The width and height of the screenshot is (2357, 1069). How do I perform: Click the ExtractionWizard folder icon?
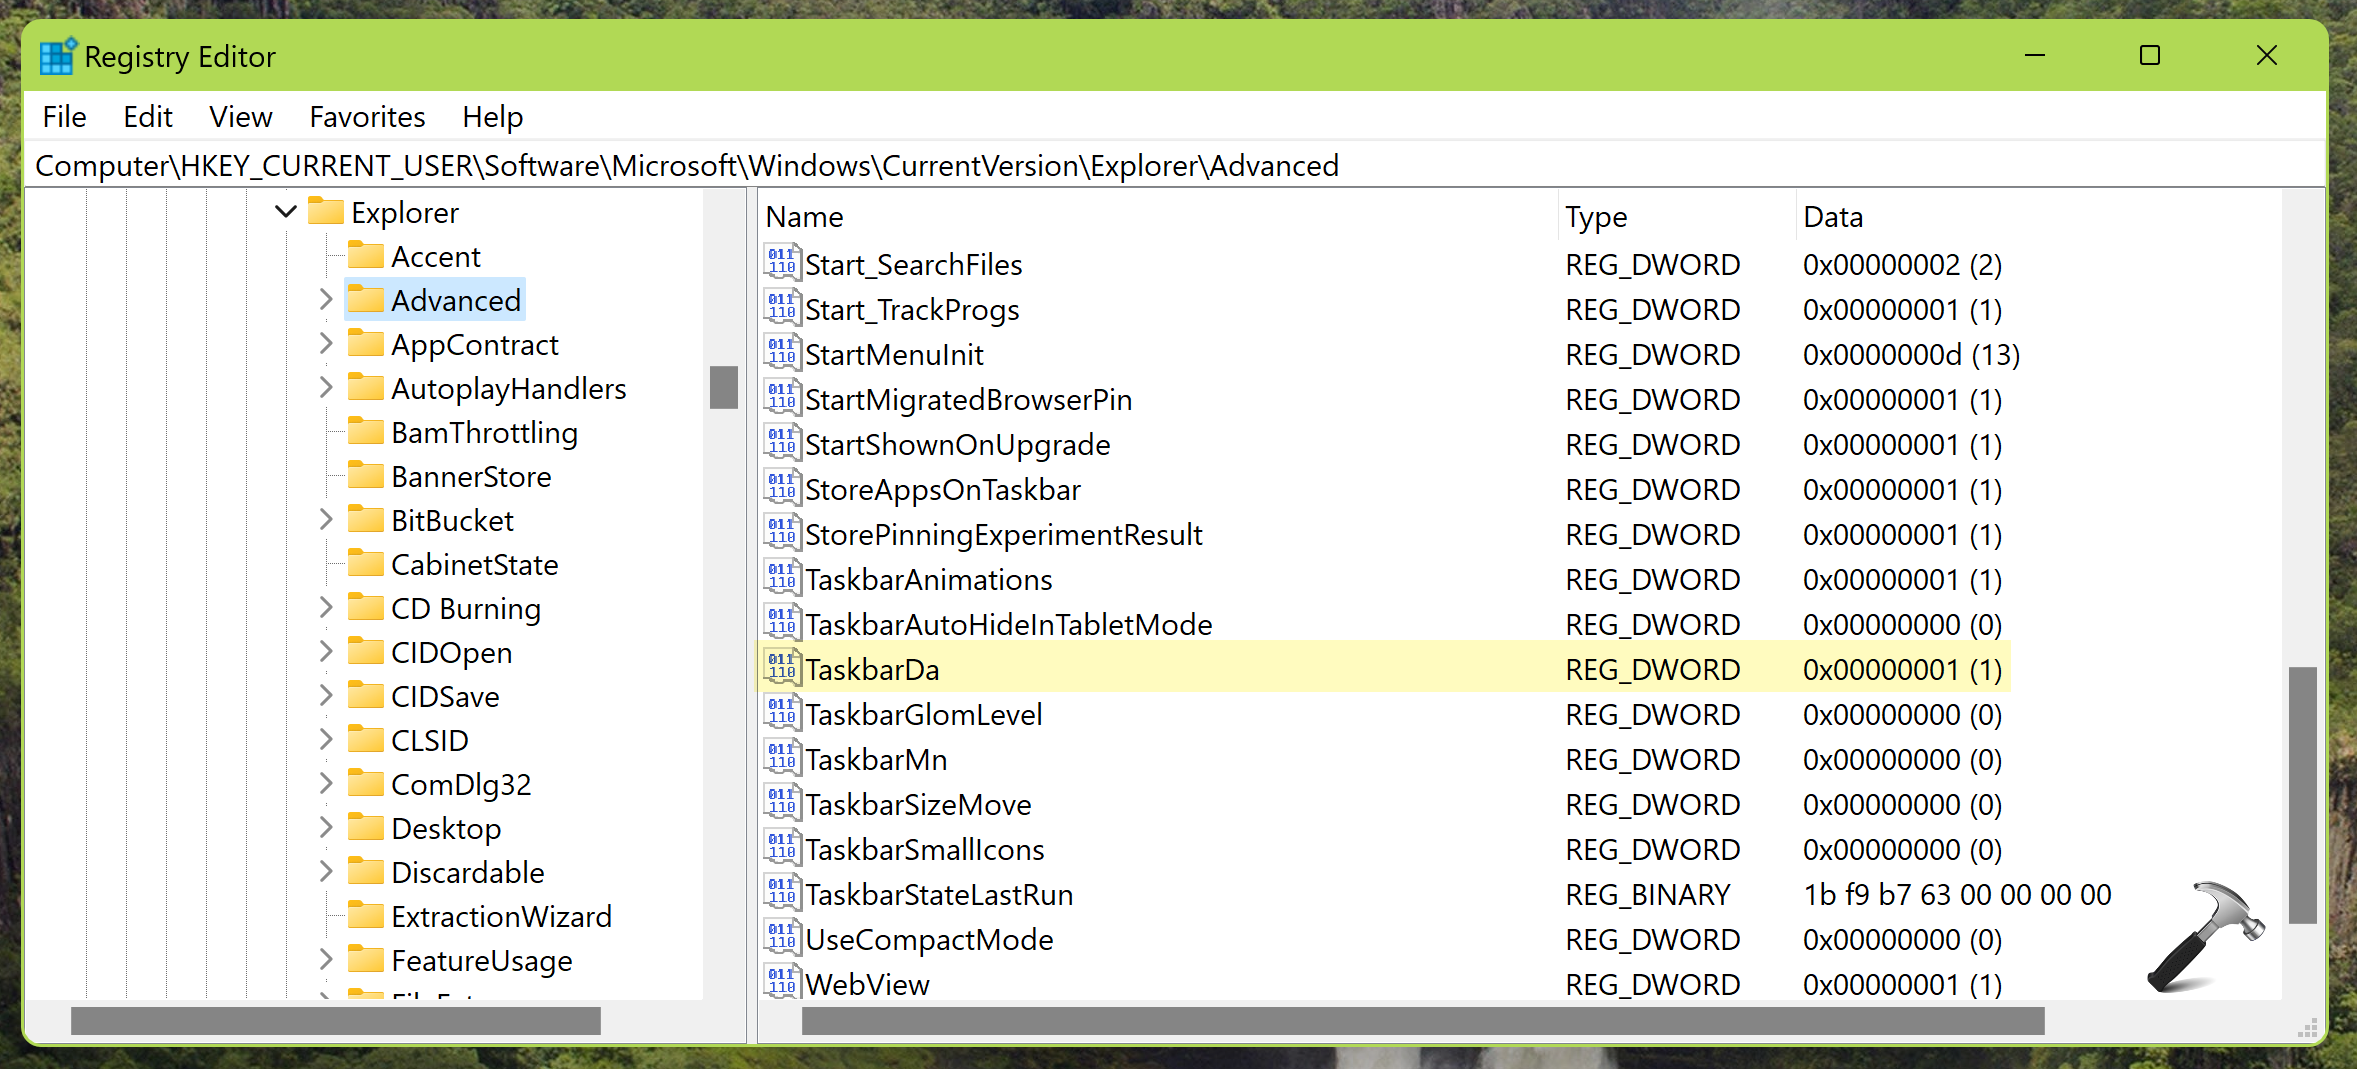click(x=366, y=915)
